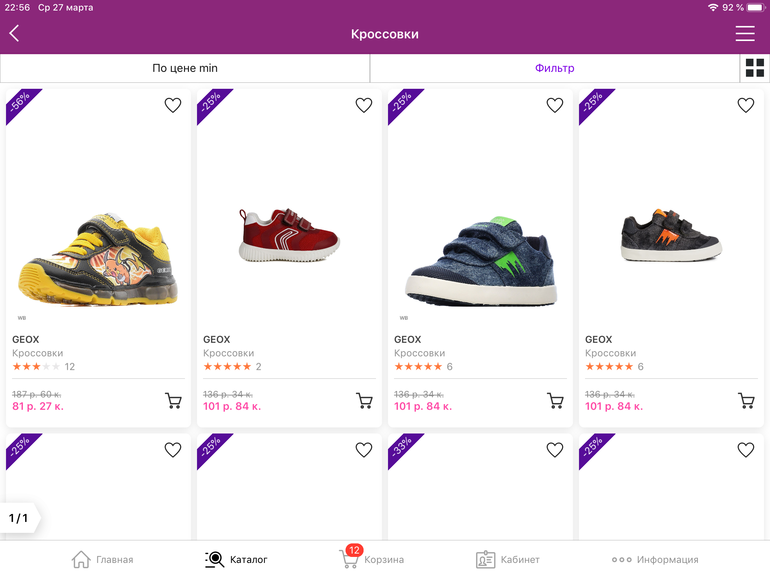Add the red GEOX sneaker to cart
This screenshot has width=770, height=578.
pos(364,401)
